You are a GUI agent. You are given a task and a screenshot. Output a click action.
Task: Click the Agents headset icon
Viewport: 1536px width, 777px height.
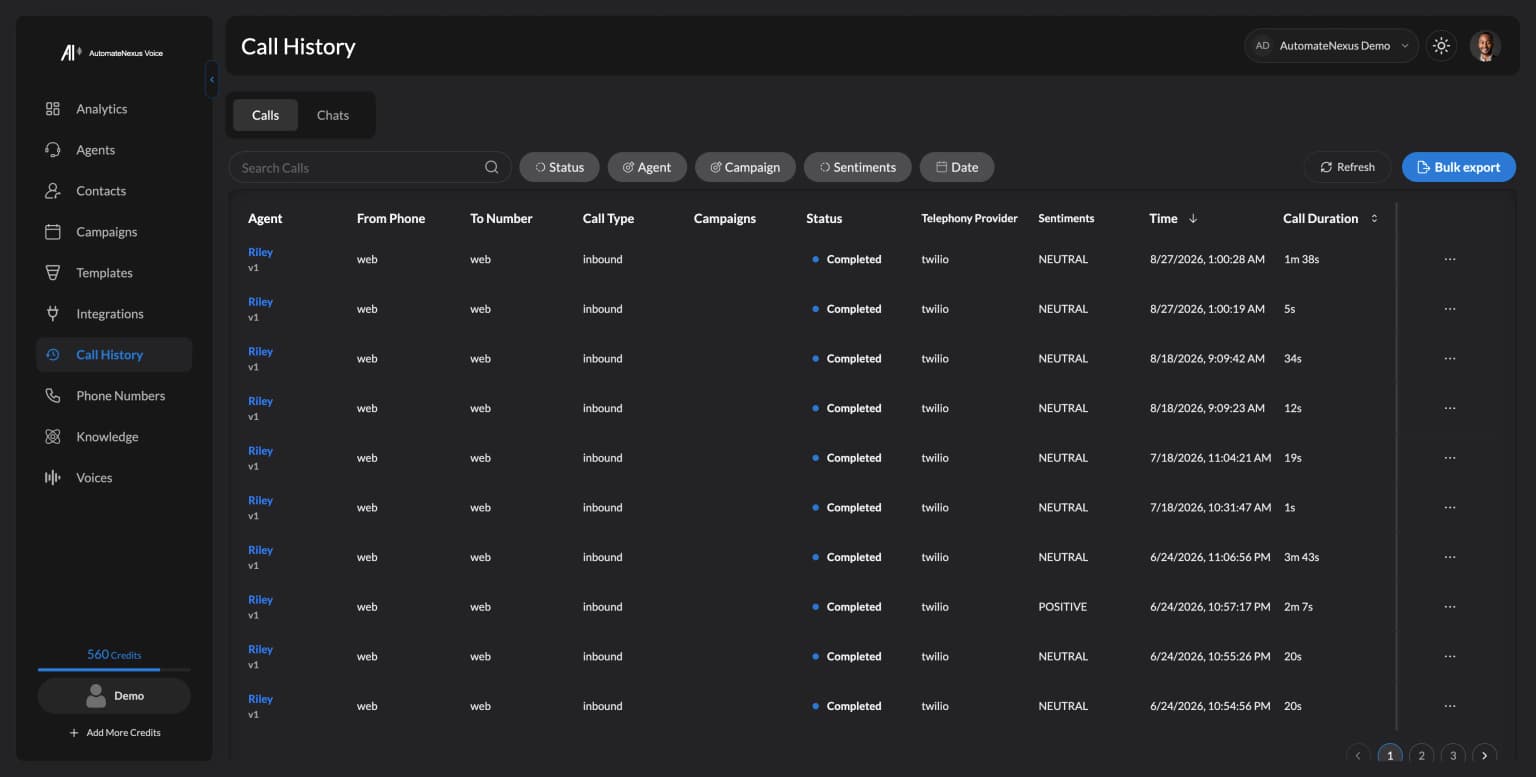click(x=53, y=150)
